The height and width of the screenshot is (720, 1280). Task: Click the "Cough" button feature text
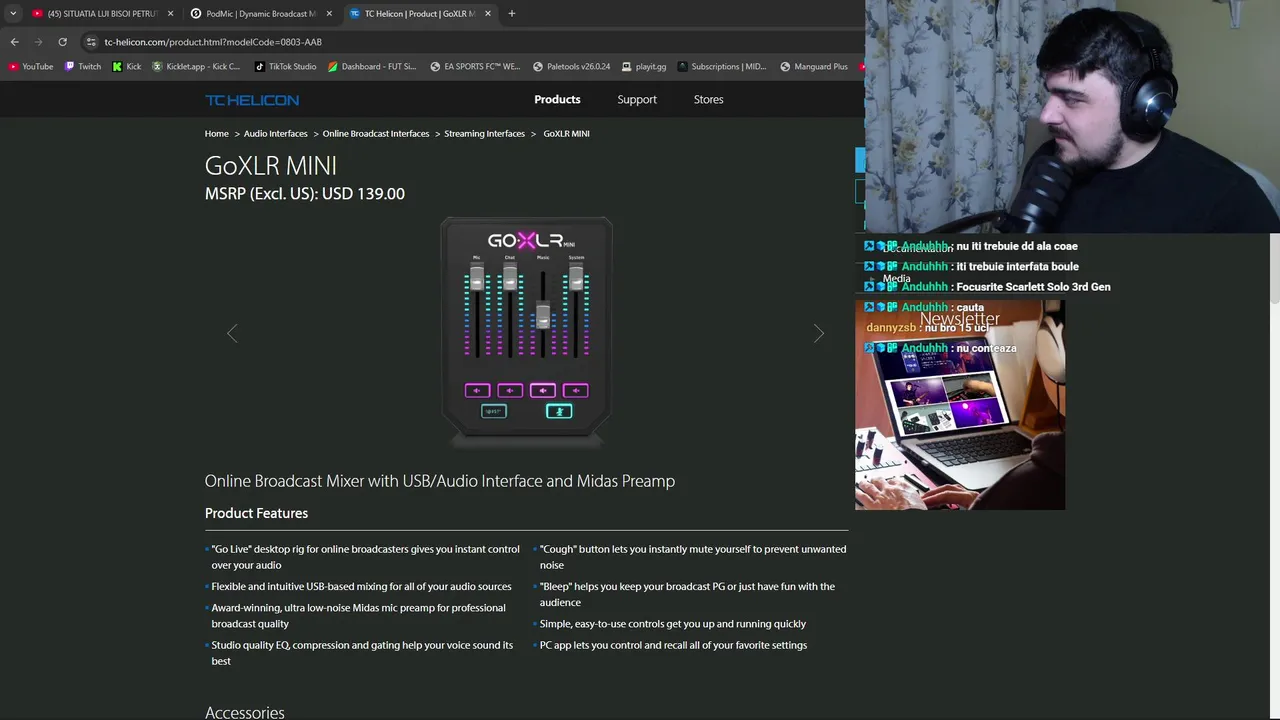(x=693, y=557)
